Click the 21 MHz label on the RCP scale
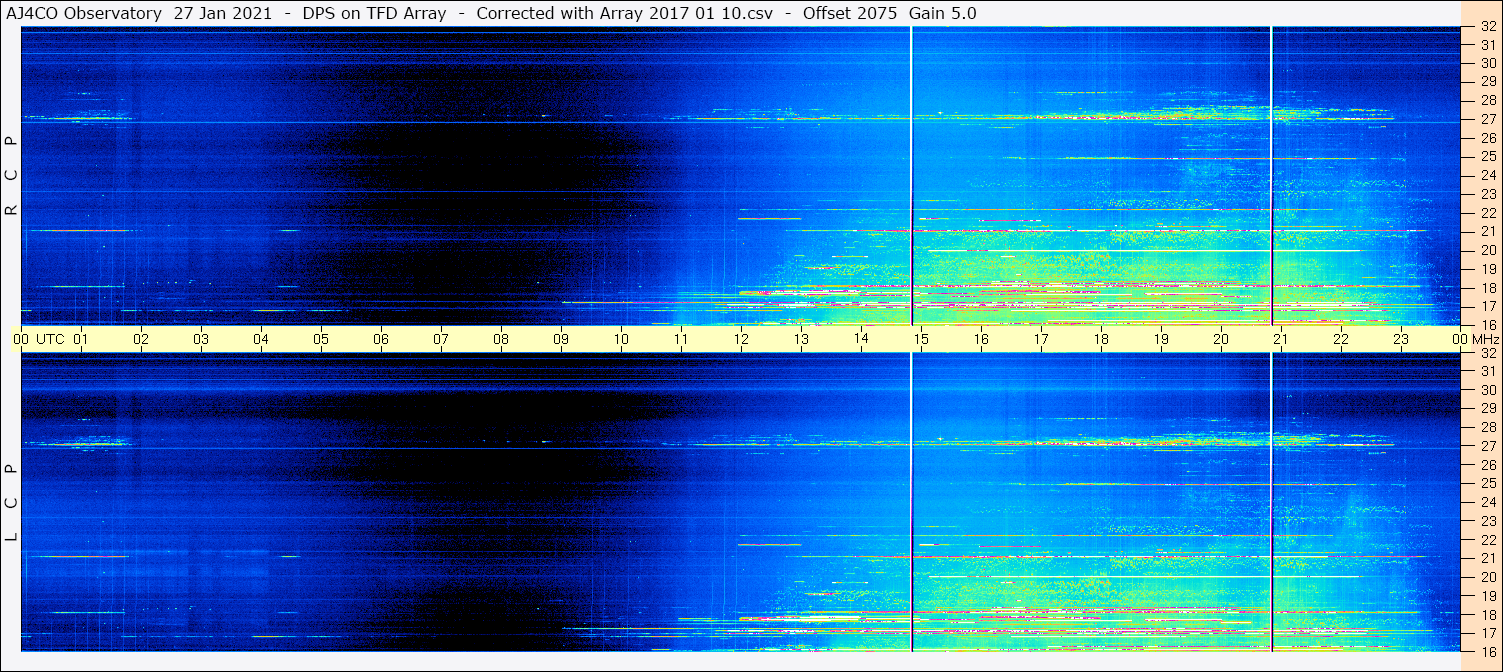The height and width of the screenshot is (672, 1503). coord(1487,231)
